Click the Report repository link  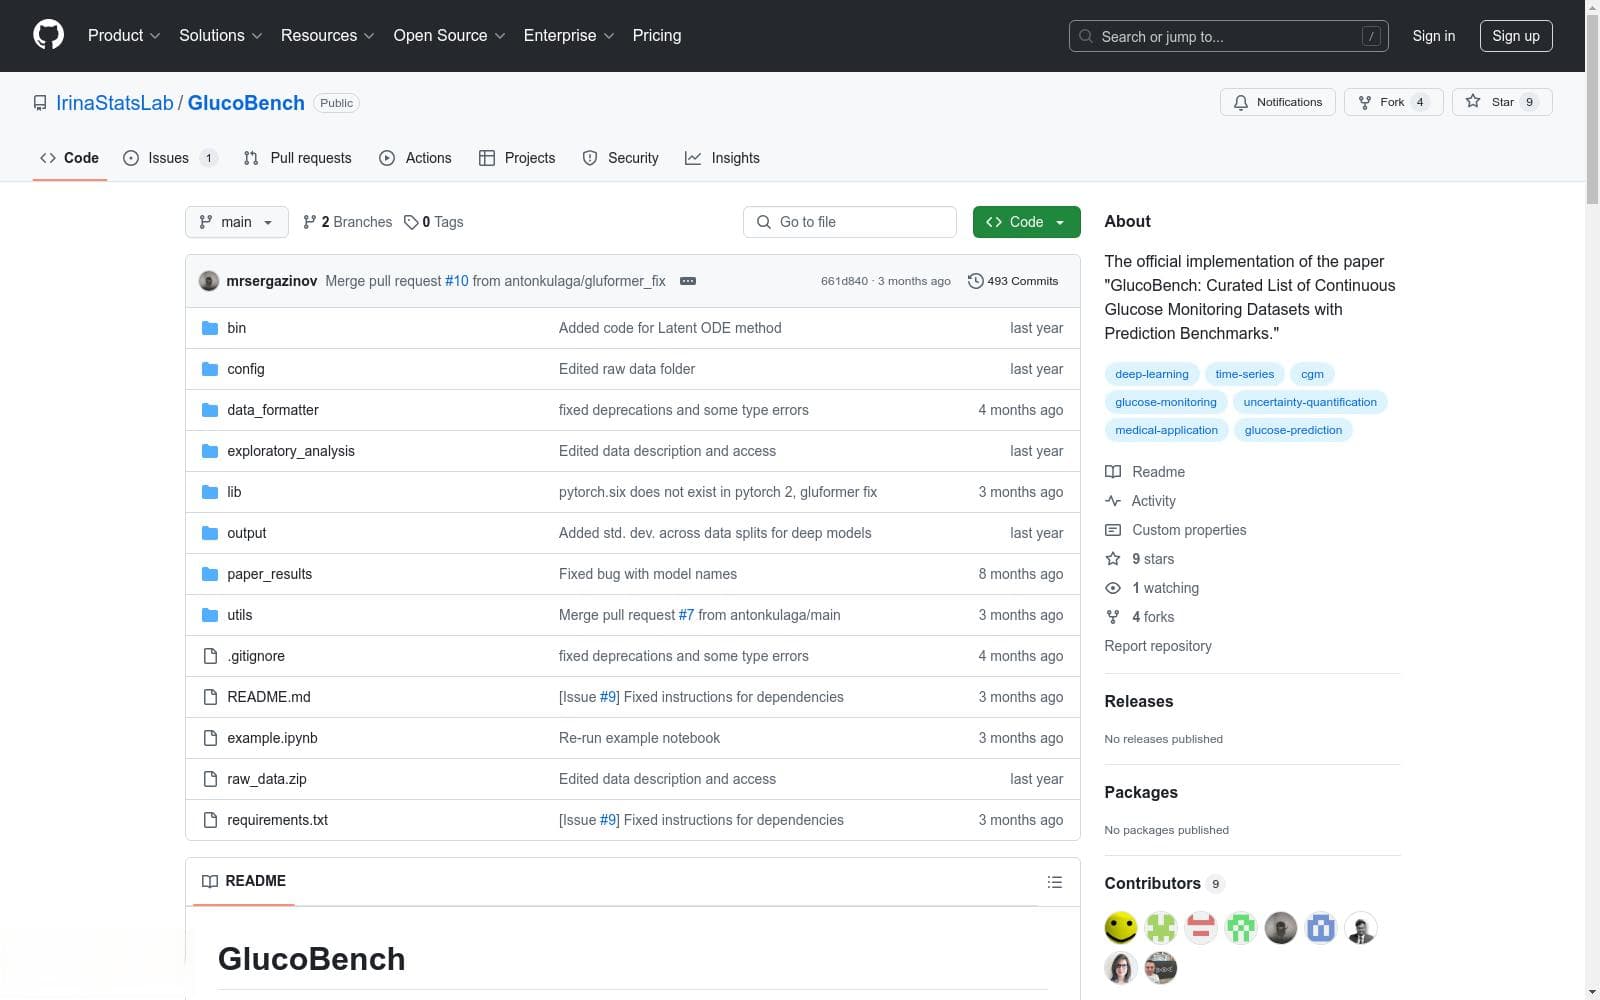click(1158, 646)
